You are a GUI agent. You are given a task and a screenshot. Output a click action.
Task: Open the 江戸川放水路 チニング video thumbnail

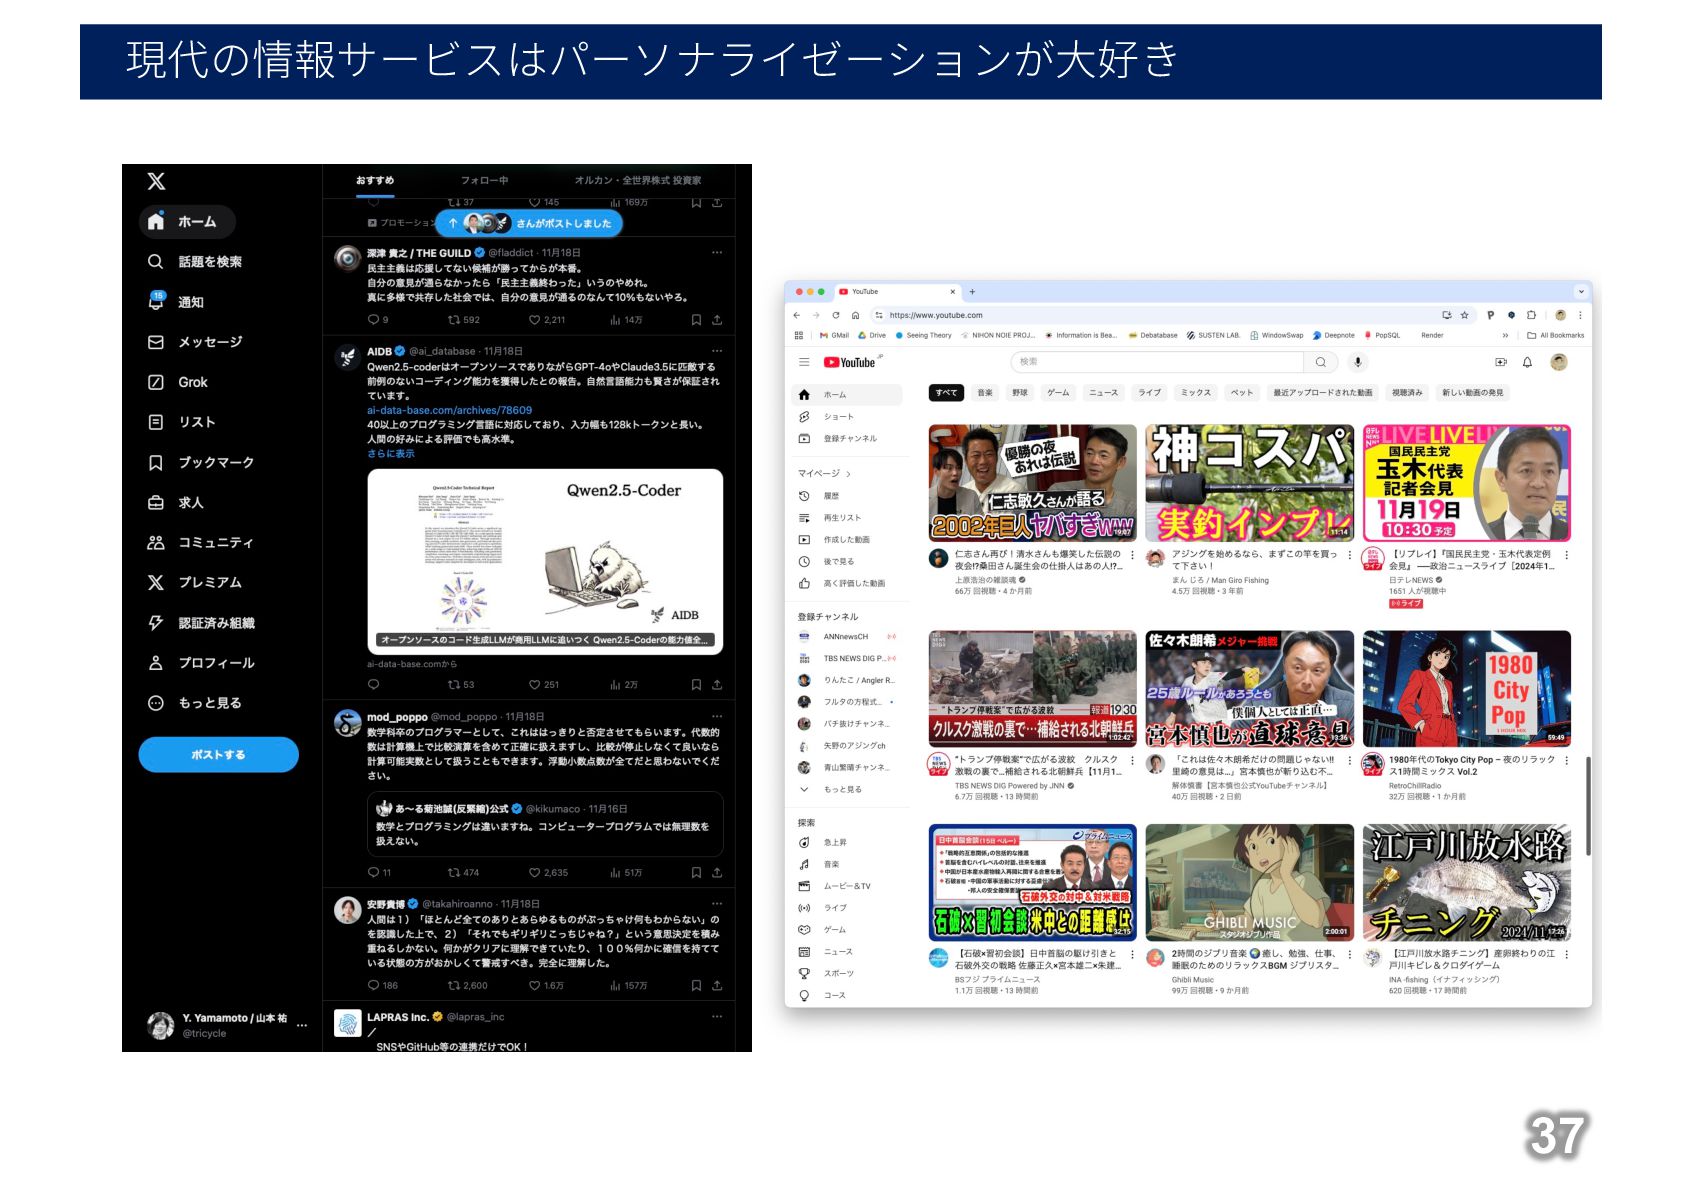[1467, 883]
